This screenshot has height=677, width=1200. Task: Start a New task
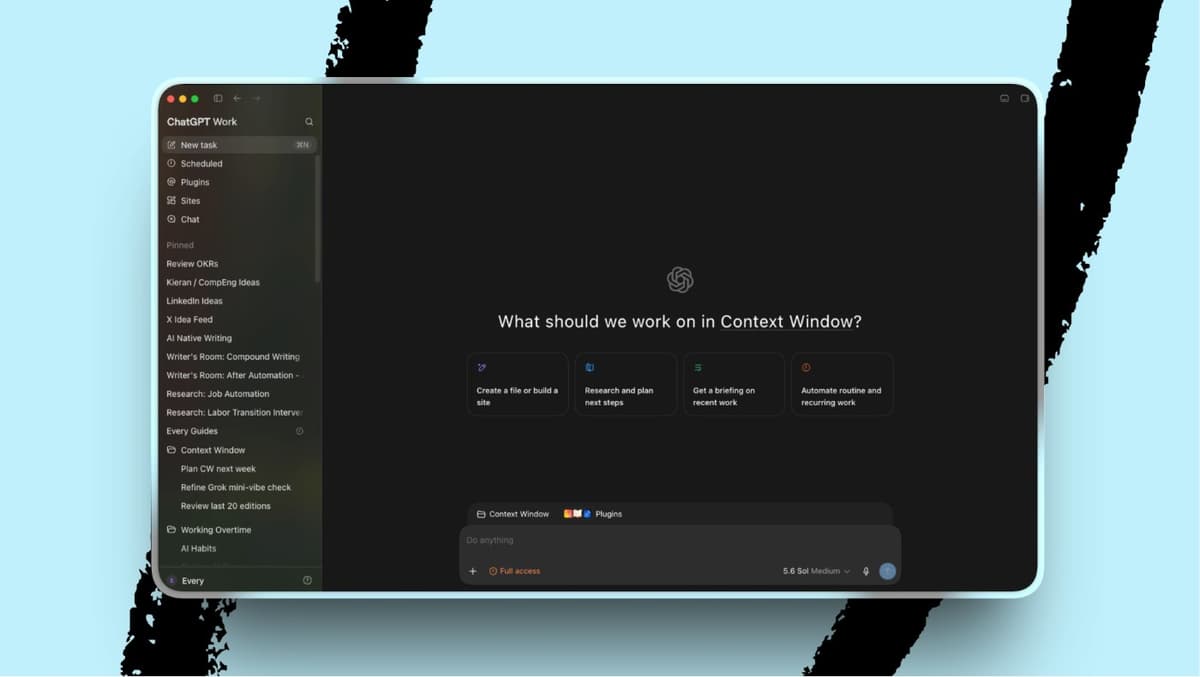[x=240, y=145]
